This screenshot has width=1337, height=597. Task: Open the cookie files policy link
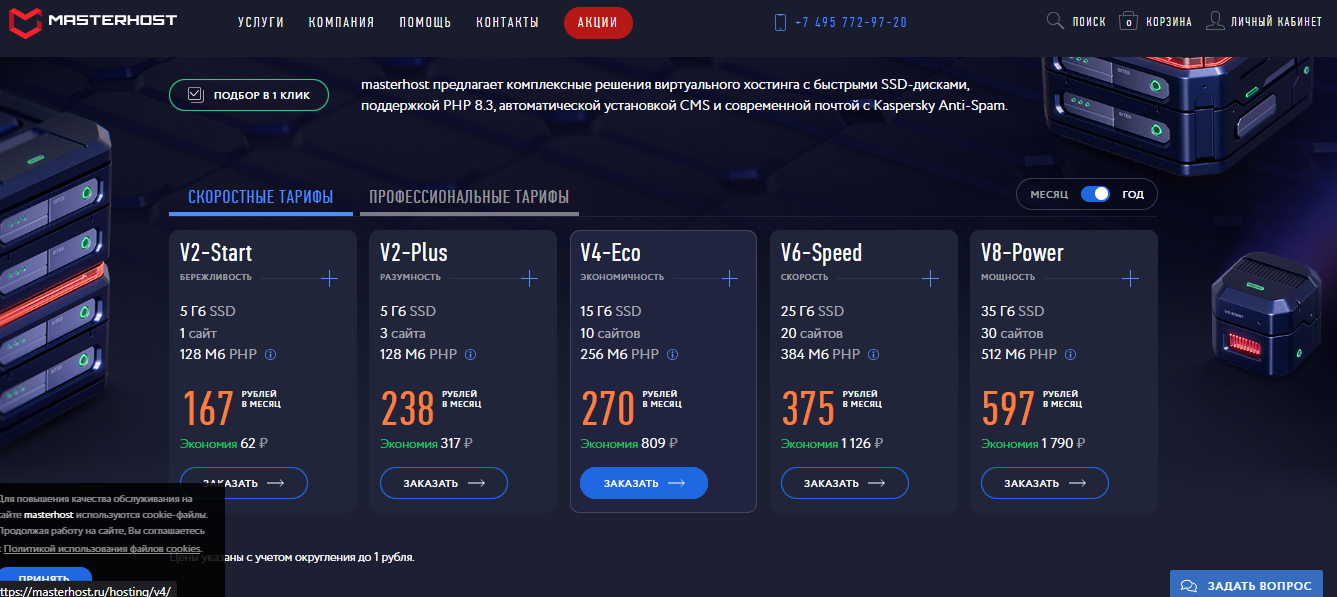[x=102, y=548]
